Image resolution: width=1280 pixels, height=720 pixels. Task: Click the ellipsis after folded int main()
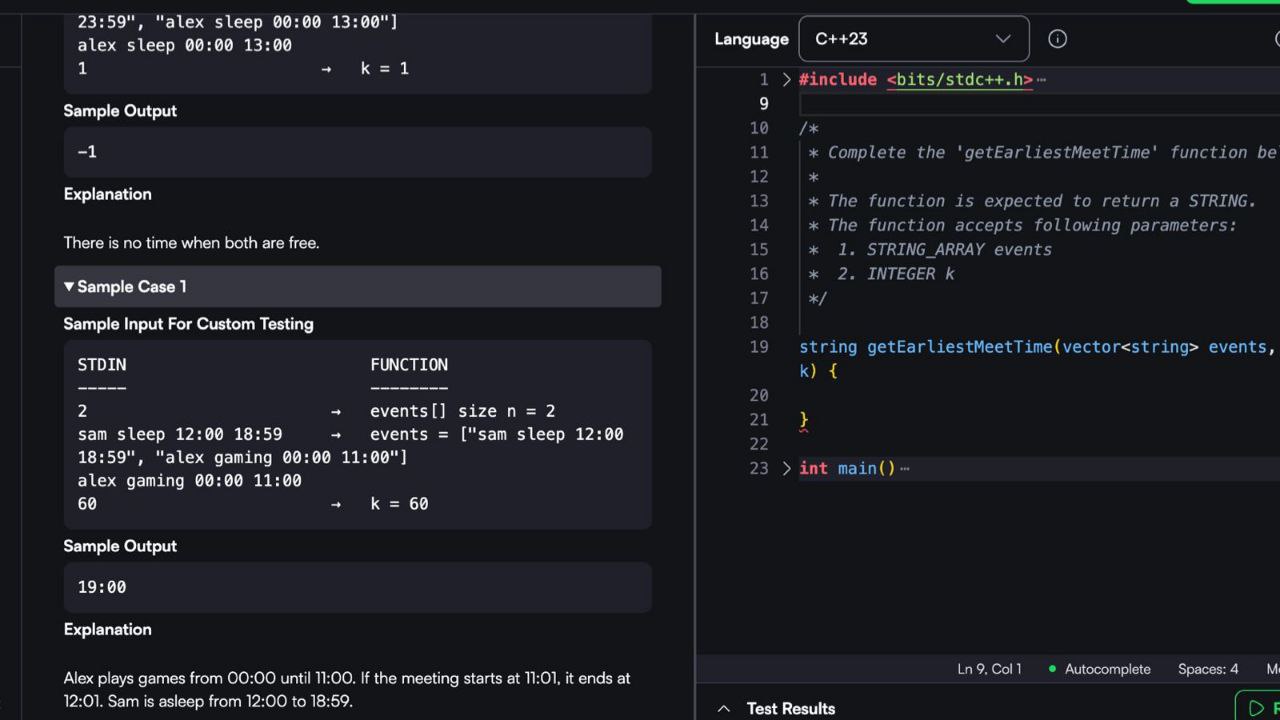905,469
